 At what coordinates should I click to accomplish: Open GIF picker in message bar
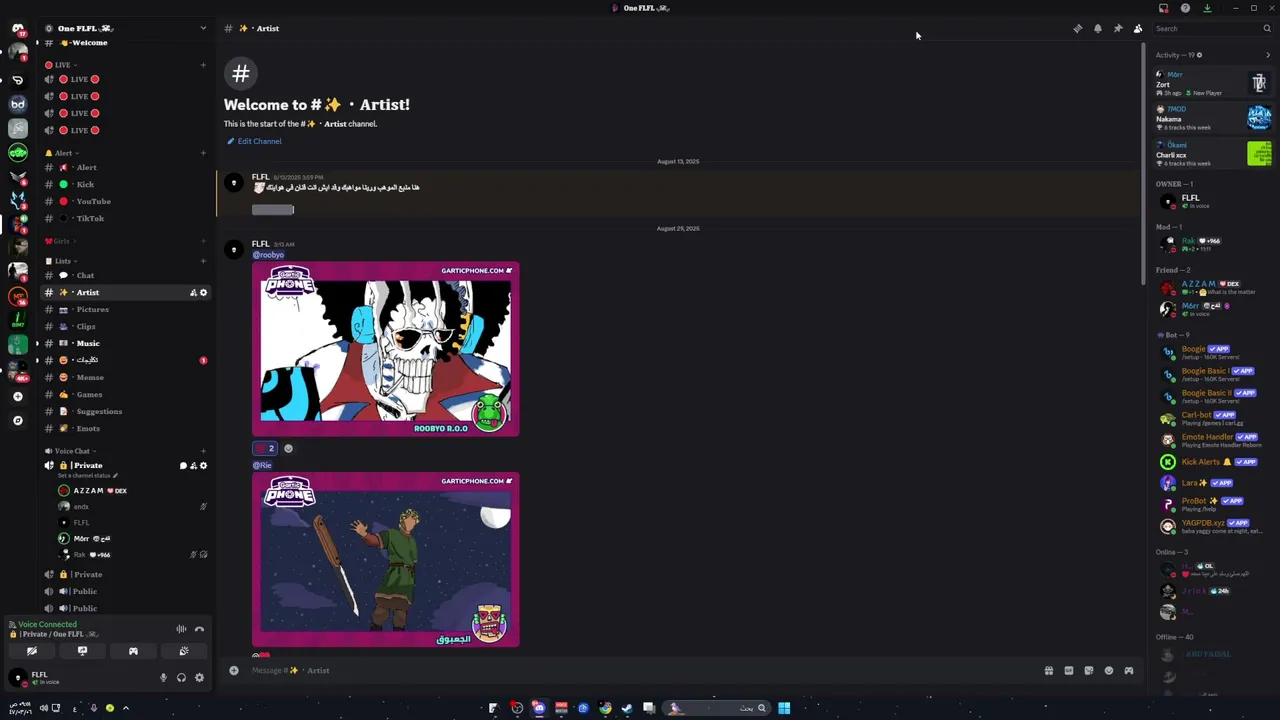[1069, 671]
